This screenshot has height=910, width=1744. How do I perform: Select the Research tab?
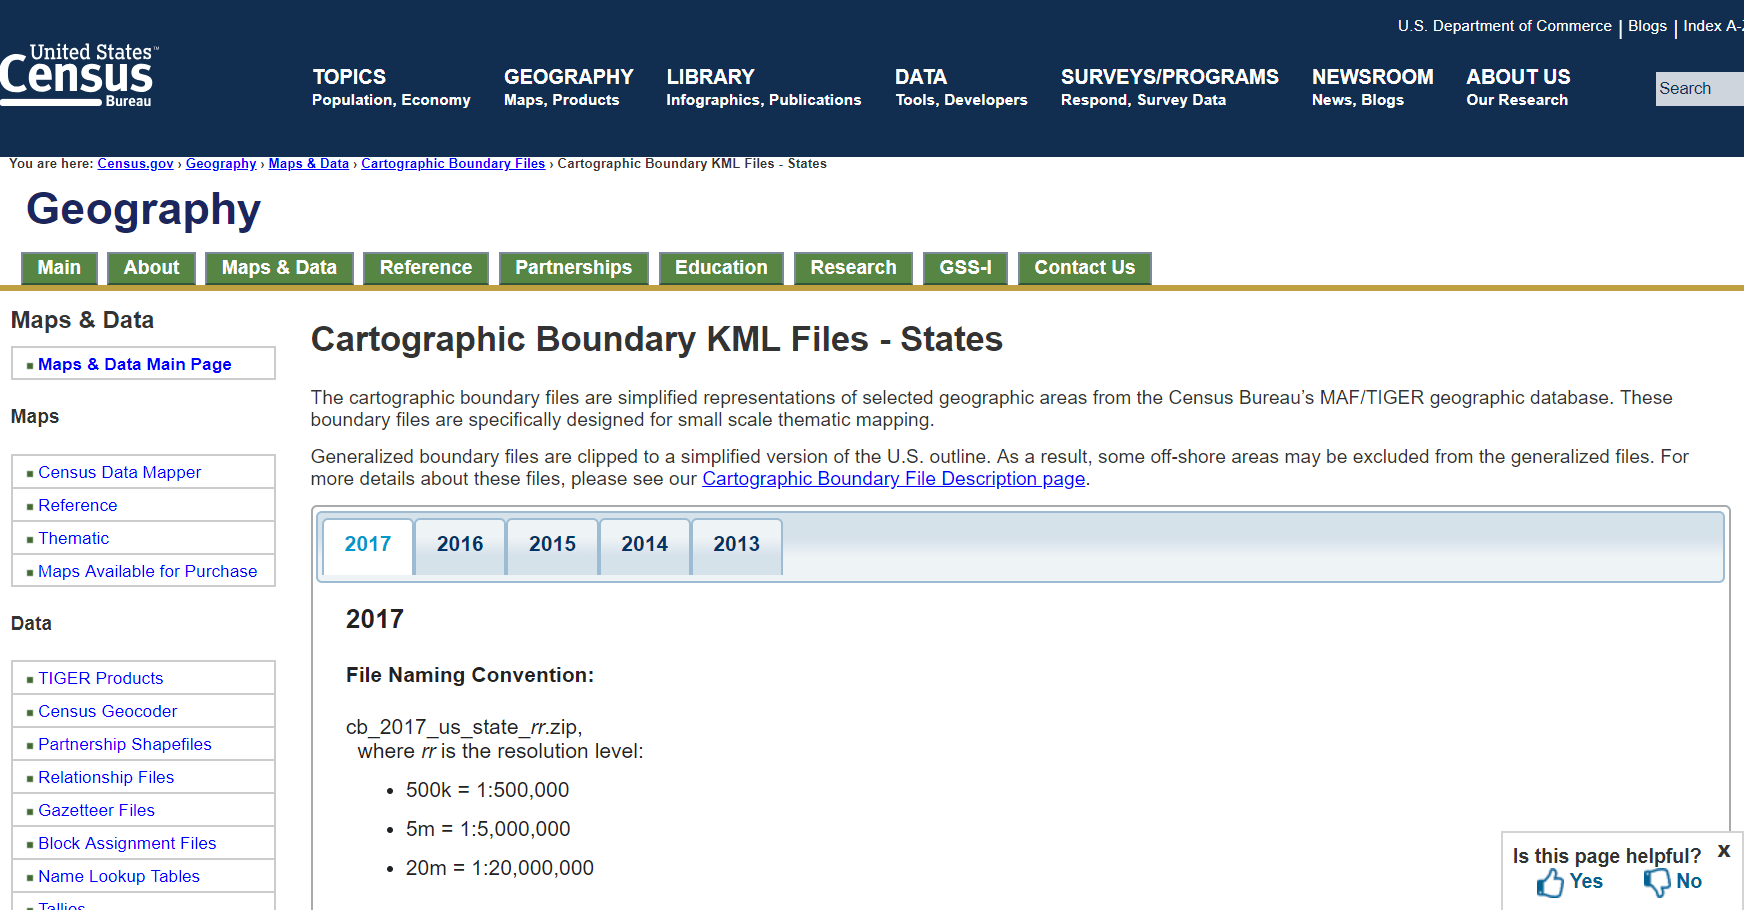point(853,268)
